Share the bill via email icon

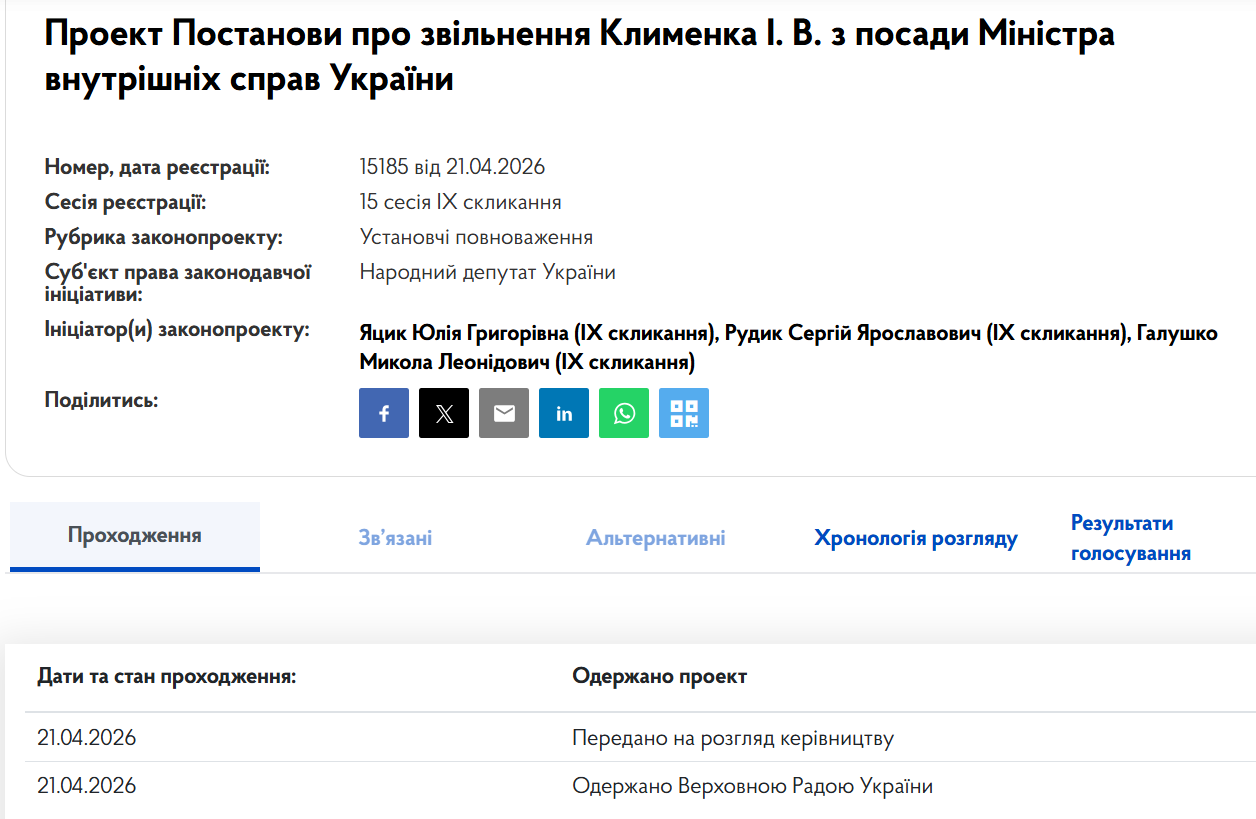coord(504,413)
